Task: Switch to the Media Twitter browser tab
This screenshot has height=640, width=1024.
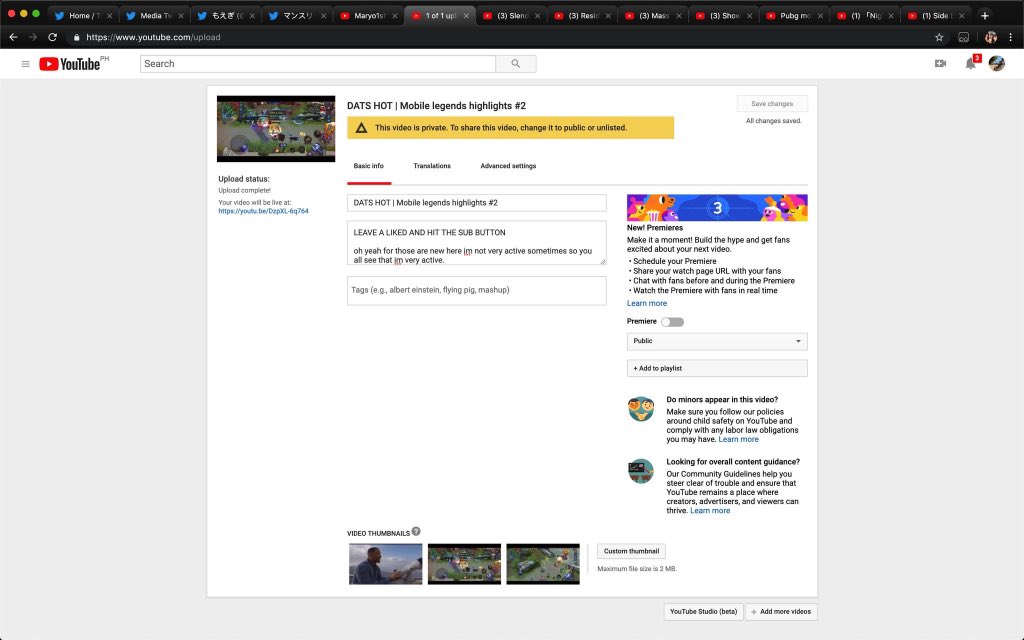Action: pos(155,16)
